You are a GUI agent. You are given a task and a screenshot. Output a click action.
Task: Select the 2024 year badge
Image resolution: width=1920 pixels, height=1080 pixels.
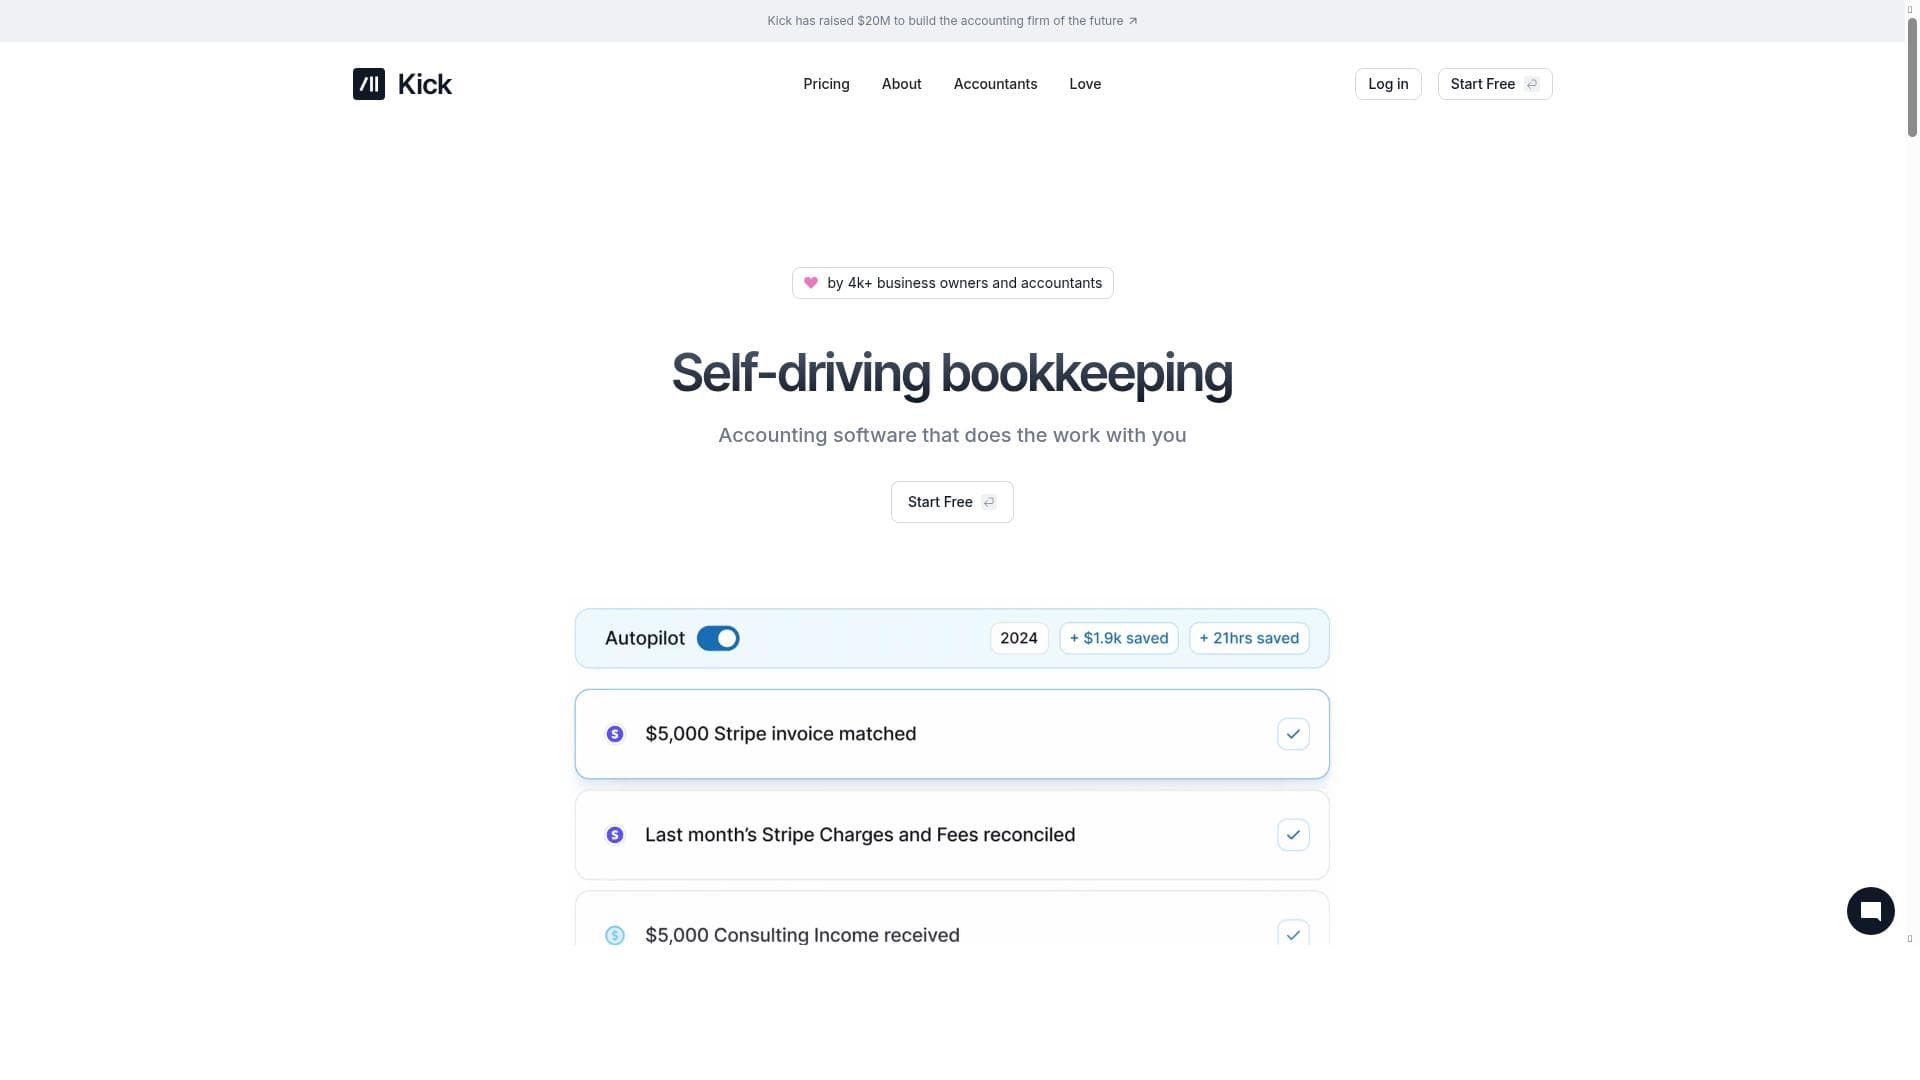coord(1018,638)
